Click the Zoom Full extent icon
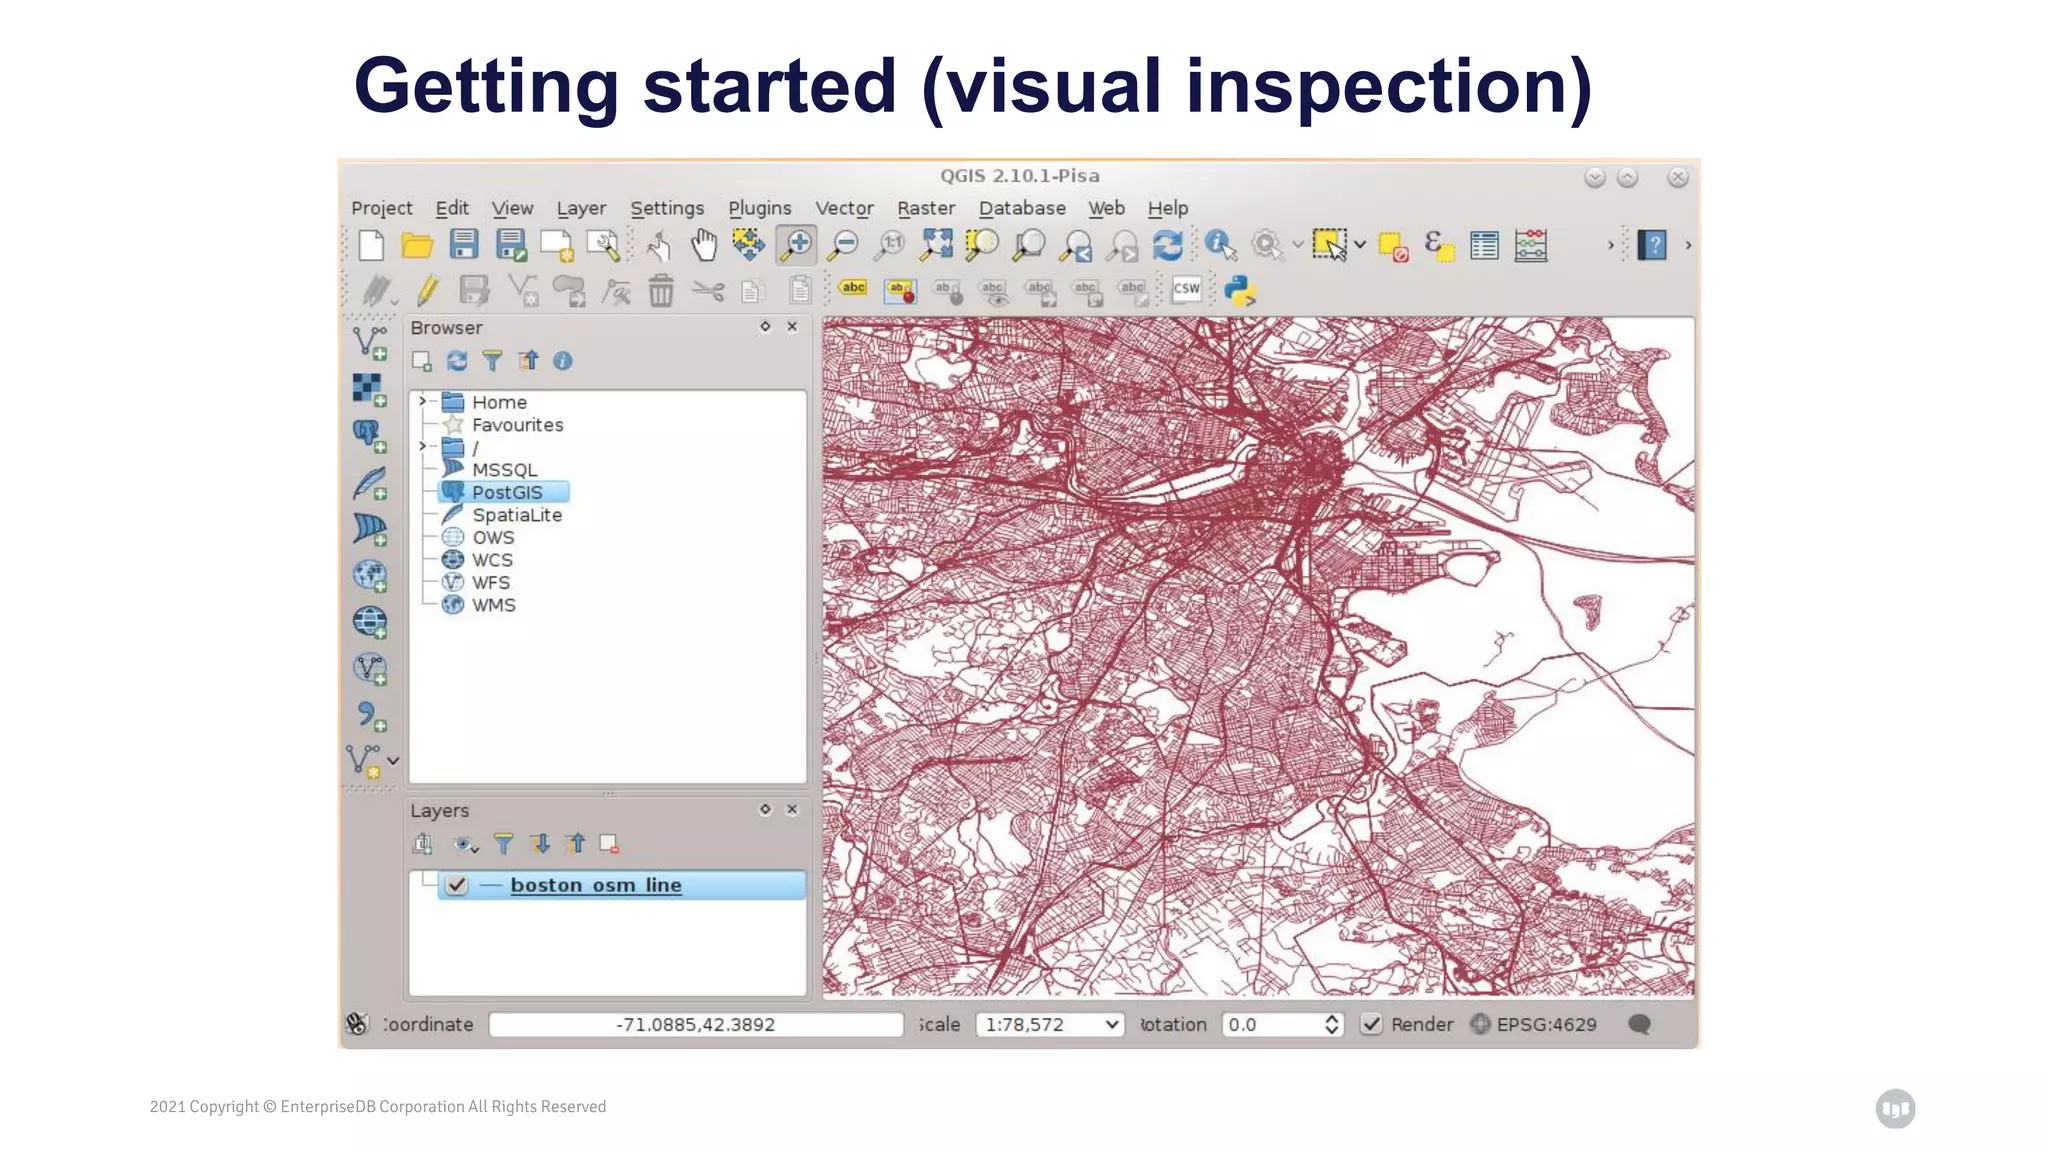The height and width of the screenshot is (1152, 2048). pyautogui.click(x=937, y=245)
